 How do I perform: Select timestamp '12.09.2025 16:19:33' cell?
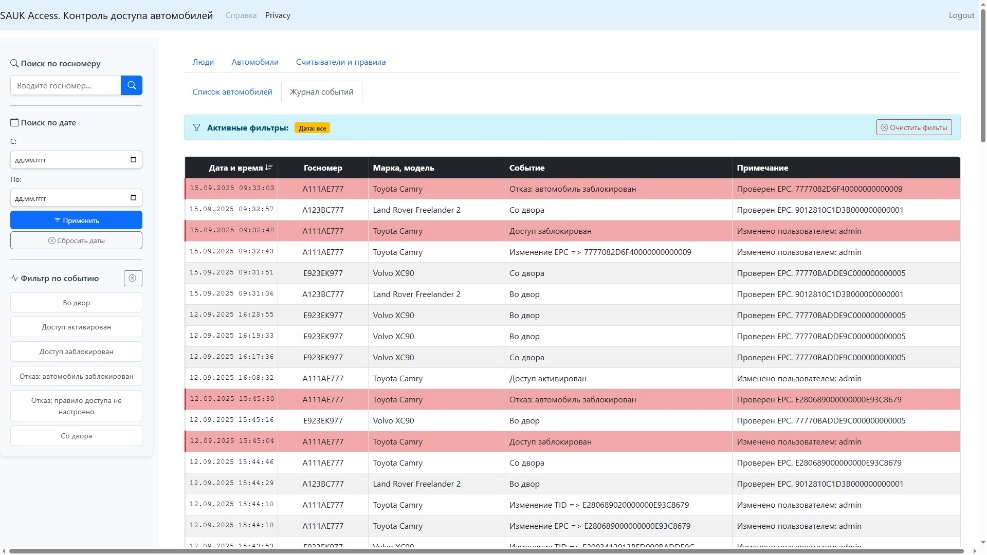click(x=232, y=335)
